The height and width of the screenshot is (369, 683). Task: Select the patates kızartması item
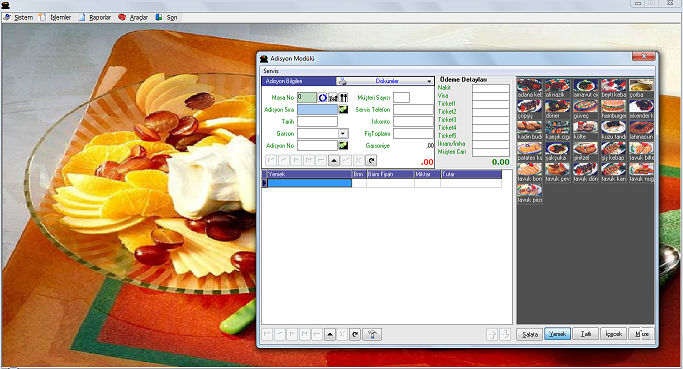point(530,152)
